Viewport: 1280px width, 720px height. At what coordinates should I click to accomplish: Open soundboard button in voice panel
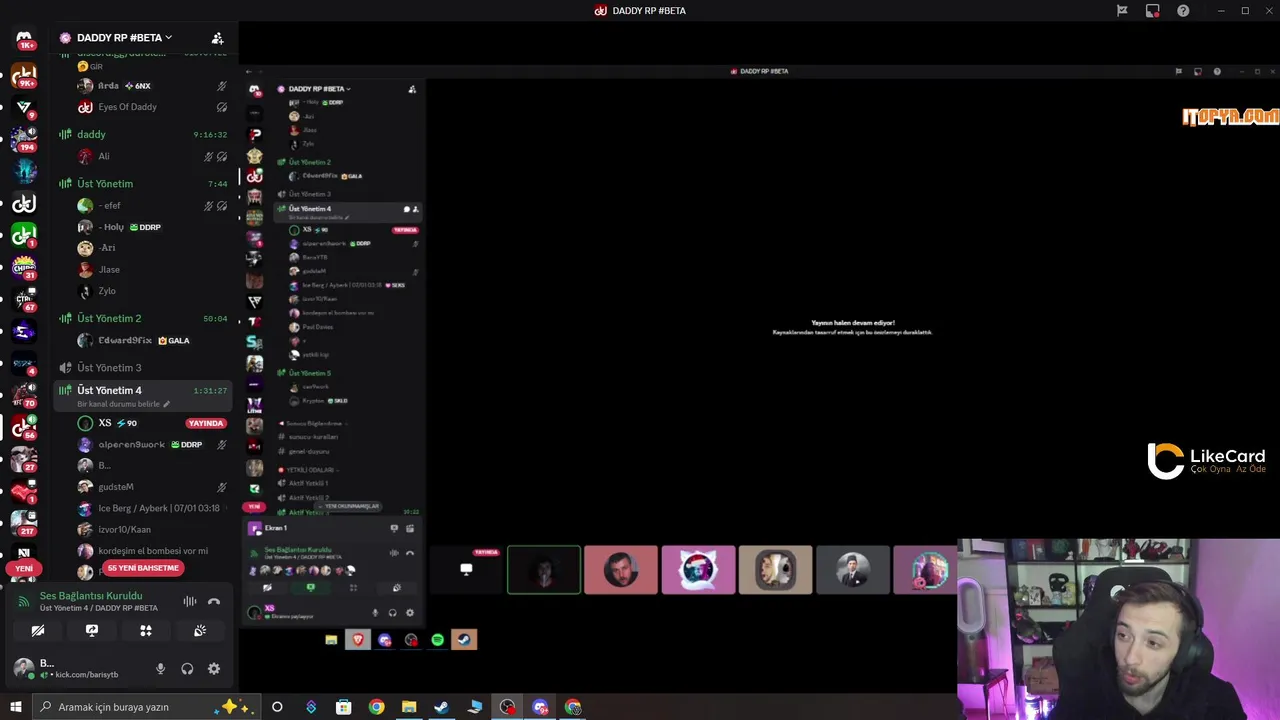coord(200,630)
